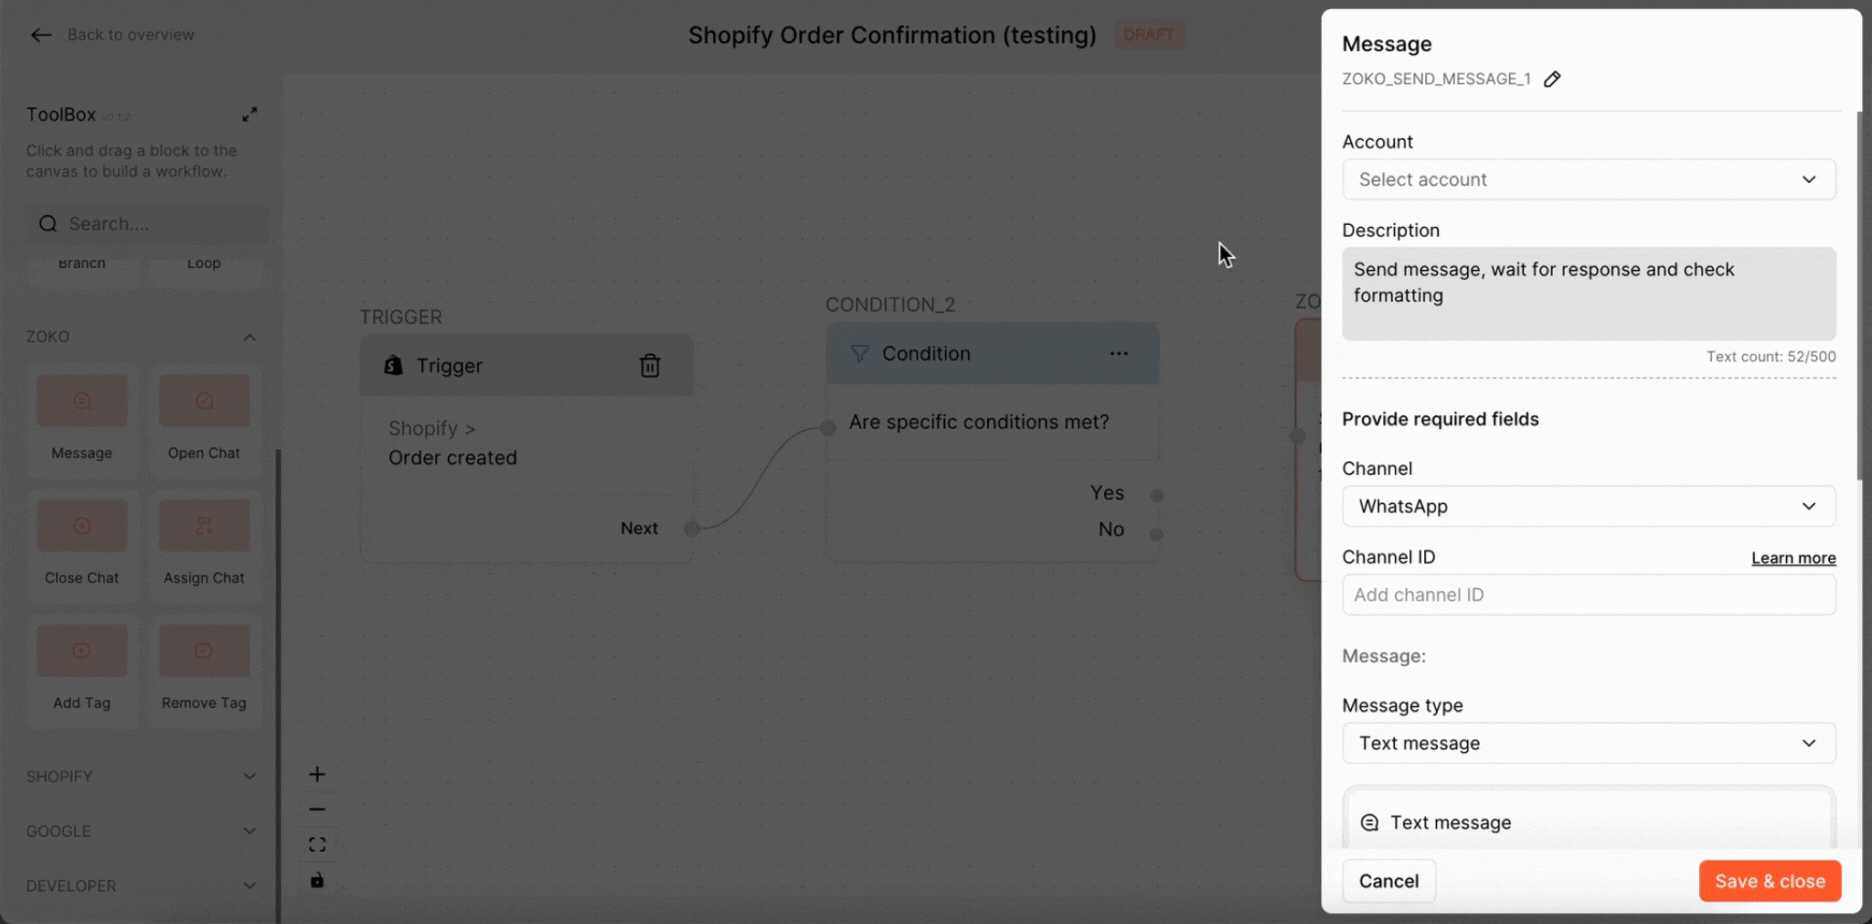
Task: Expand the GOOGLE section in the ToolBox
Action: point(250,831)
